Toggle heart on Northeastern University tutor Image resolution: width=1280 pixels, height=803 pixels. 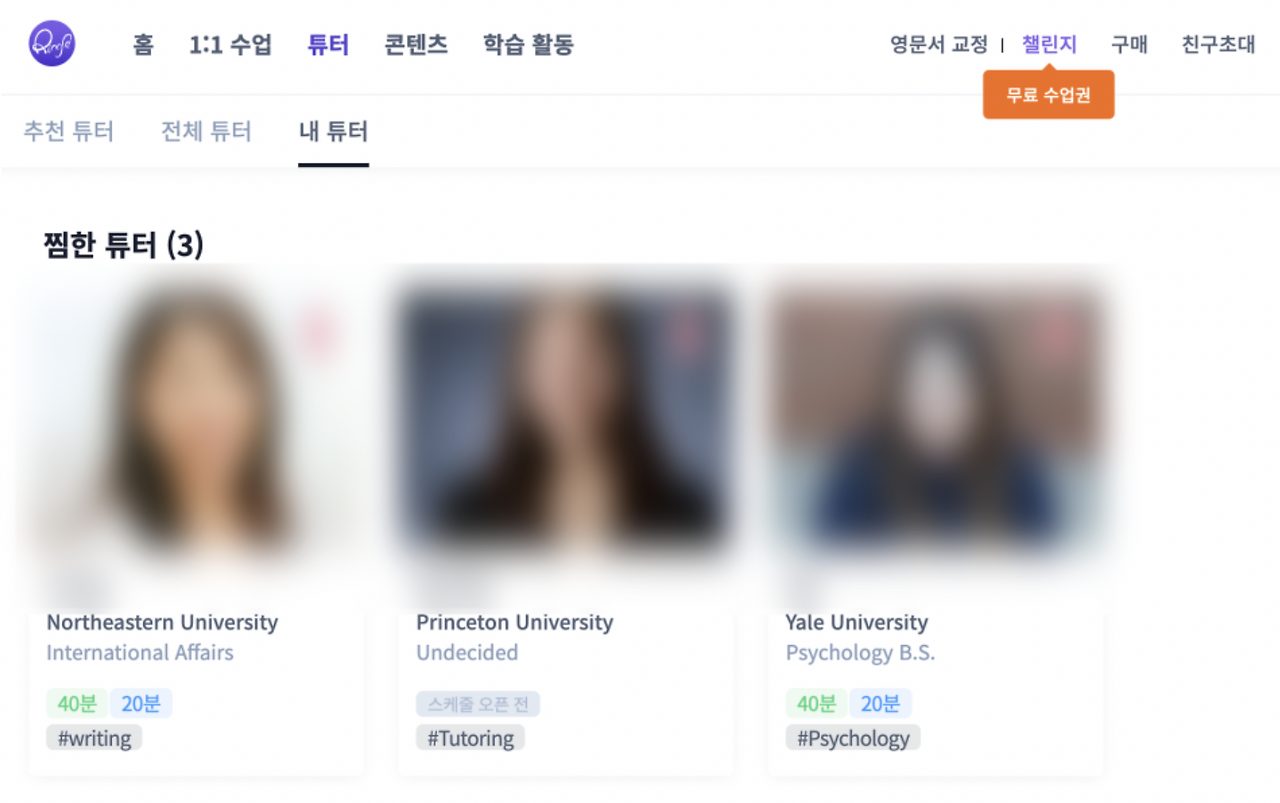(x=318, y=333)
